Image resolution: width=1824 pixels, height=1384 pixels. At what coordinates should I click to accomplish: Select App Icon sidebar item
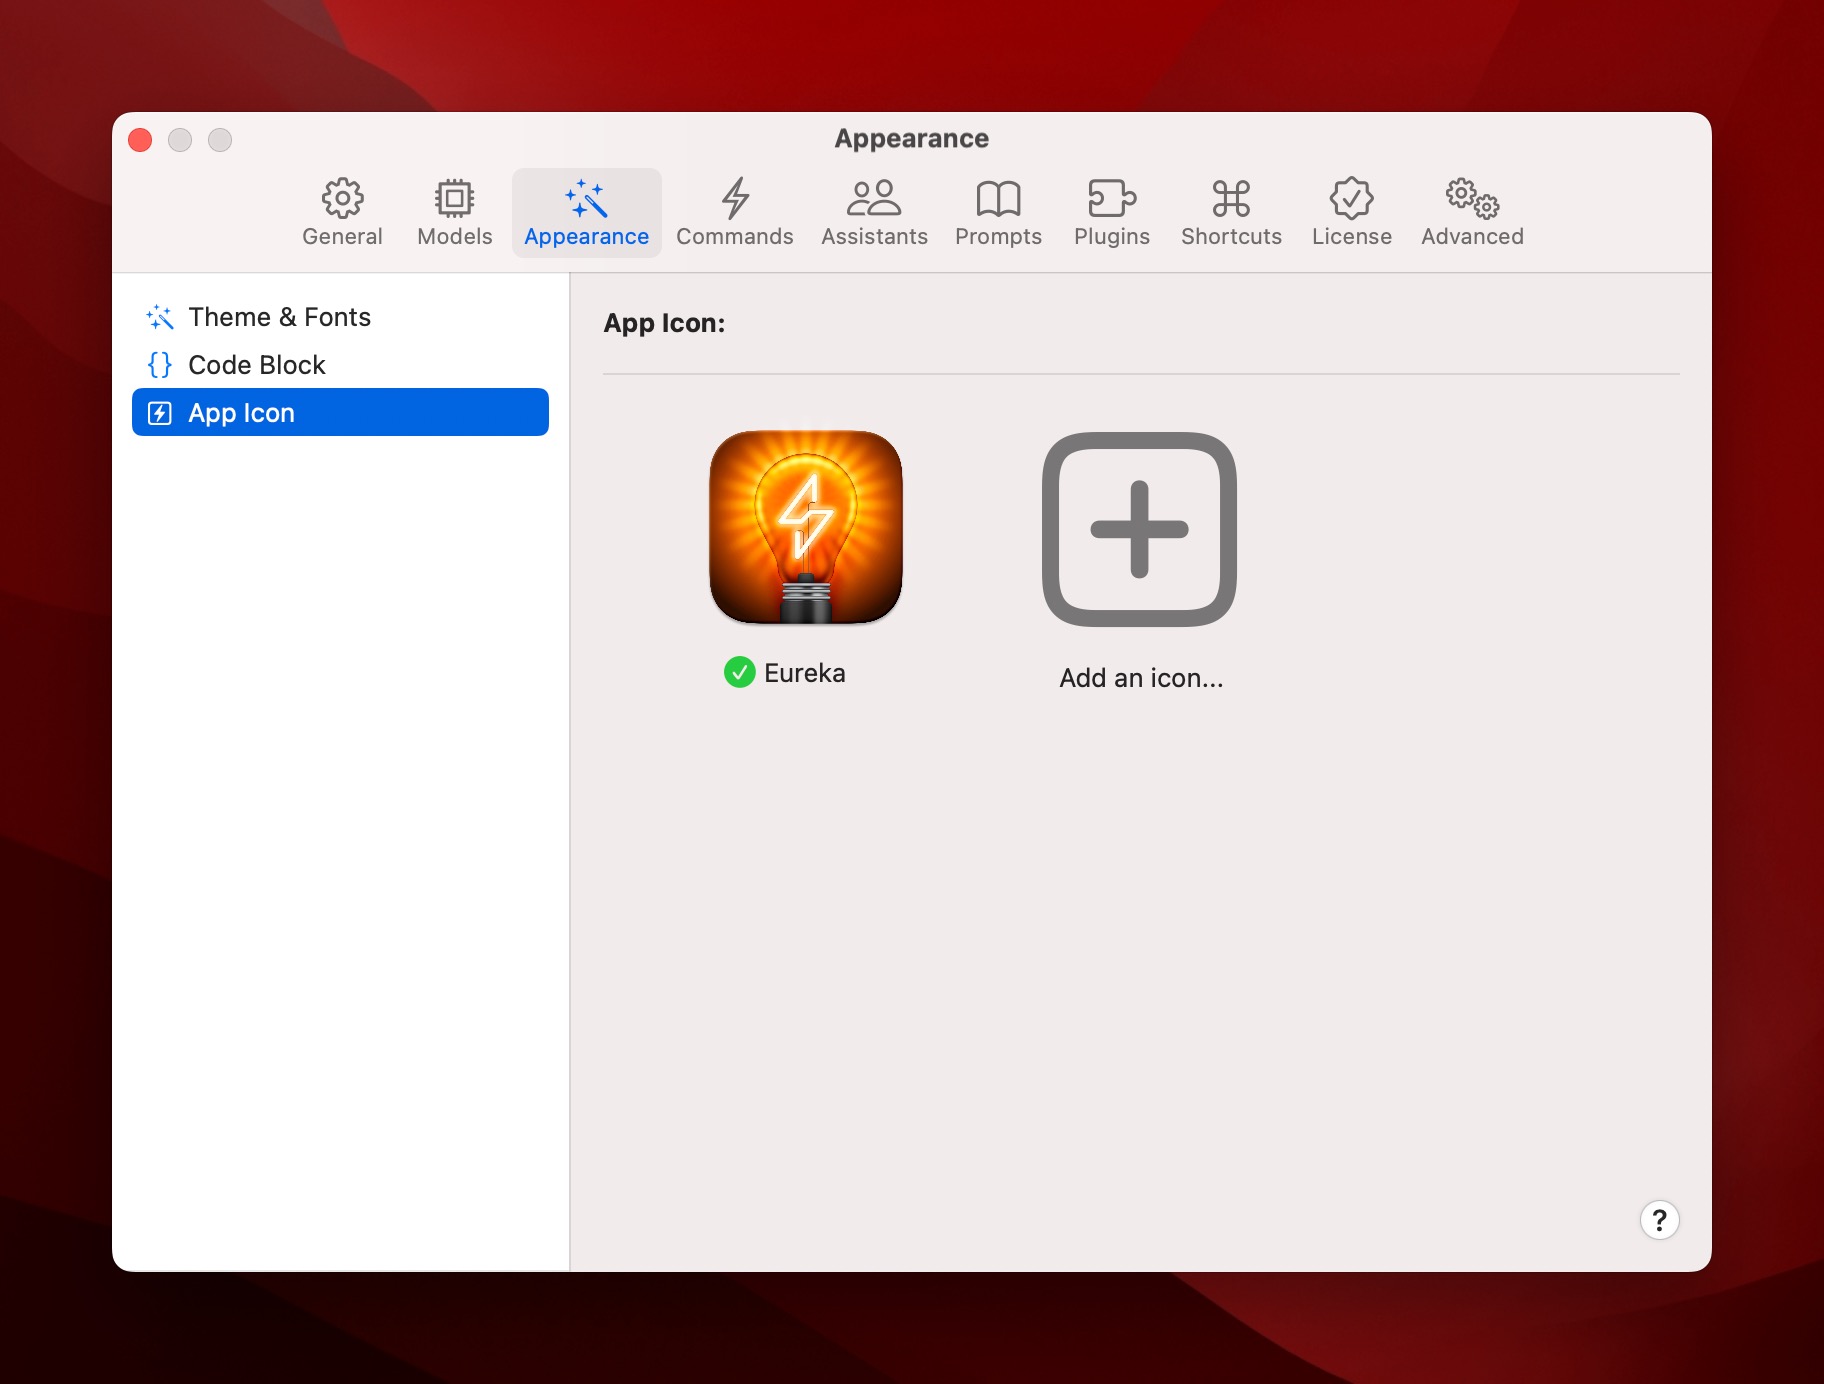pyautogui.click(x=340, y=413)
